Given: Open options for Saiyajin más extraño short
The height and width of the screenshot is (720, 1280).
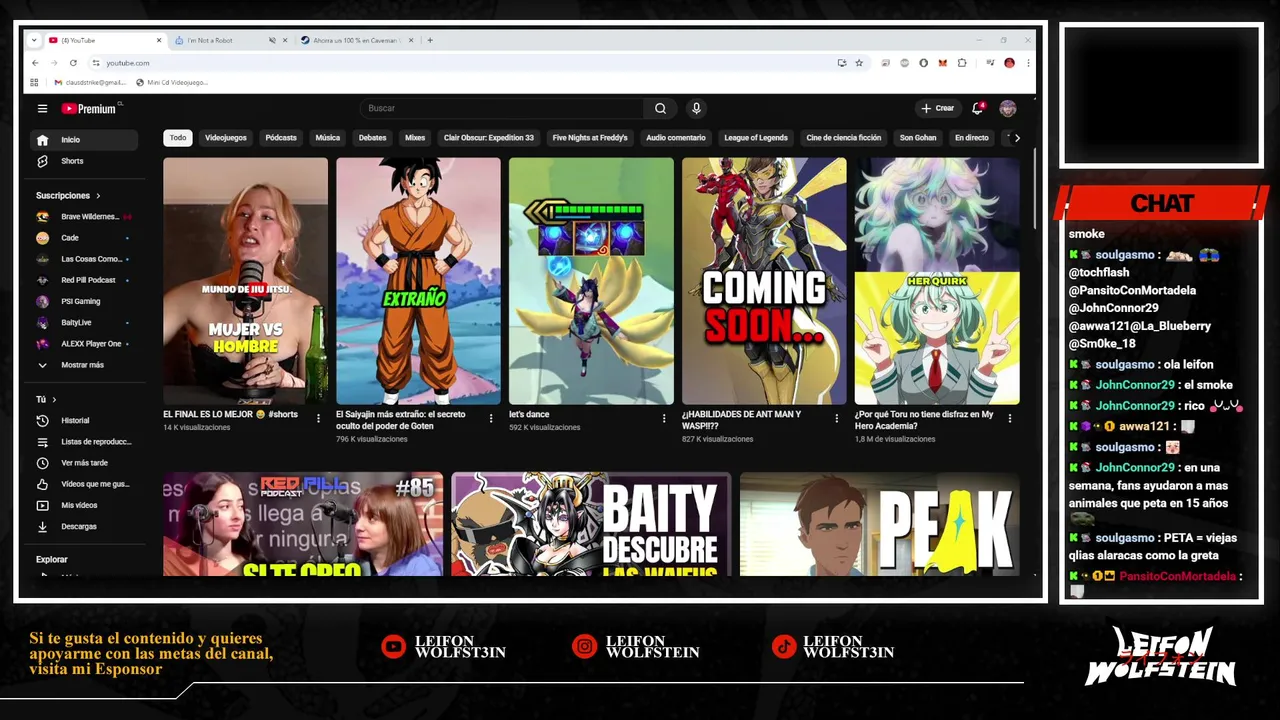Looking at the screenshot, I should tap(491, 419).
